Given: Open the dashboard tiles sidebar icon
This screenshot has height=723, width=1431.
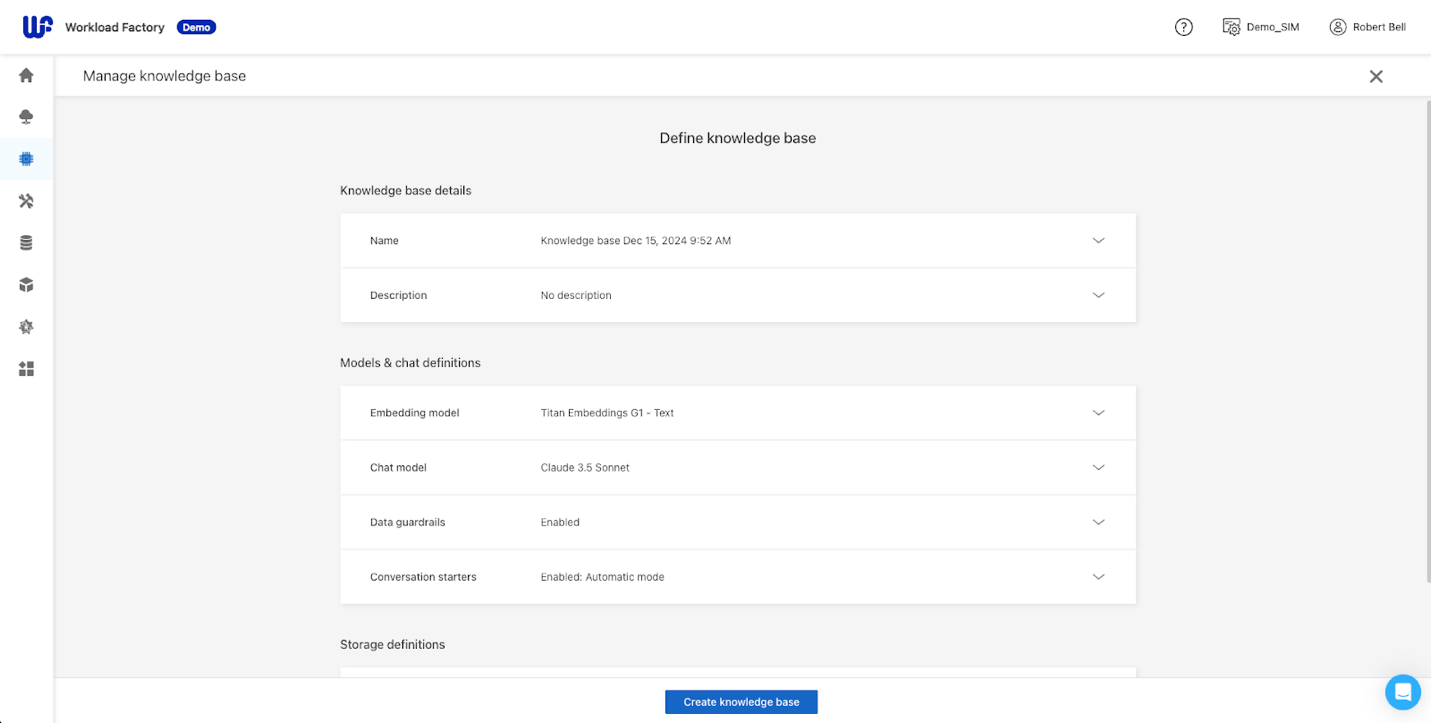Looking at the screenshot, I should tap(26, 369).
